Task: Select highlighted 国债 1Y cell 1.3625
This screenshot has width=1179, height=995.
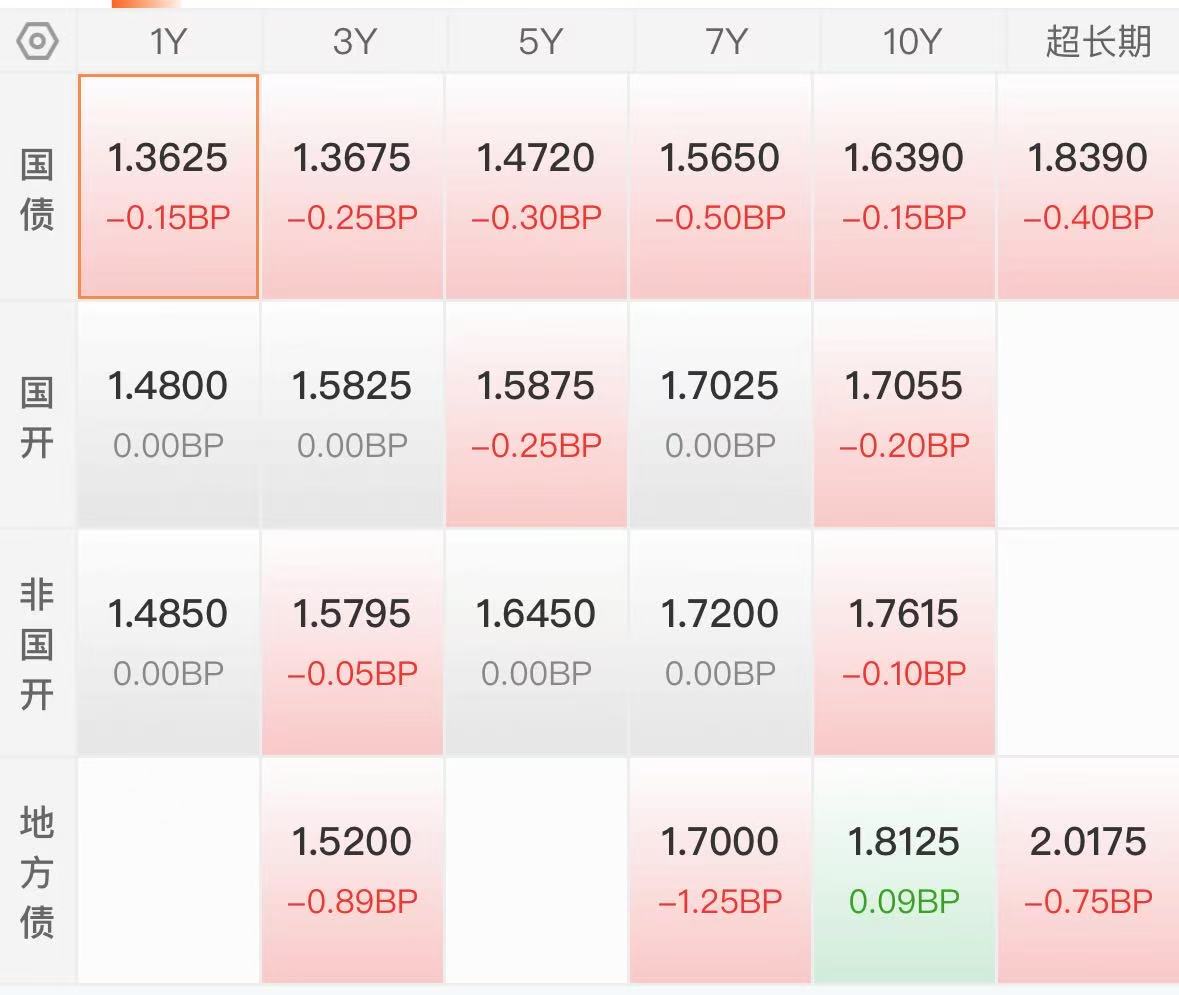Action: pos(168,187)
